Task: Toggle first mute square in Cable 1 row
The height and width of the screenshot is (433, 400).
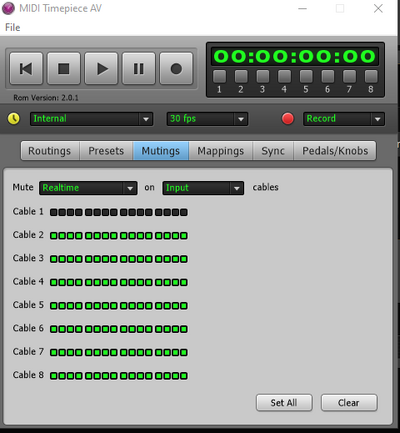Action: [53, 212]
